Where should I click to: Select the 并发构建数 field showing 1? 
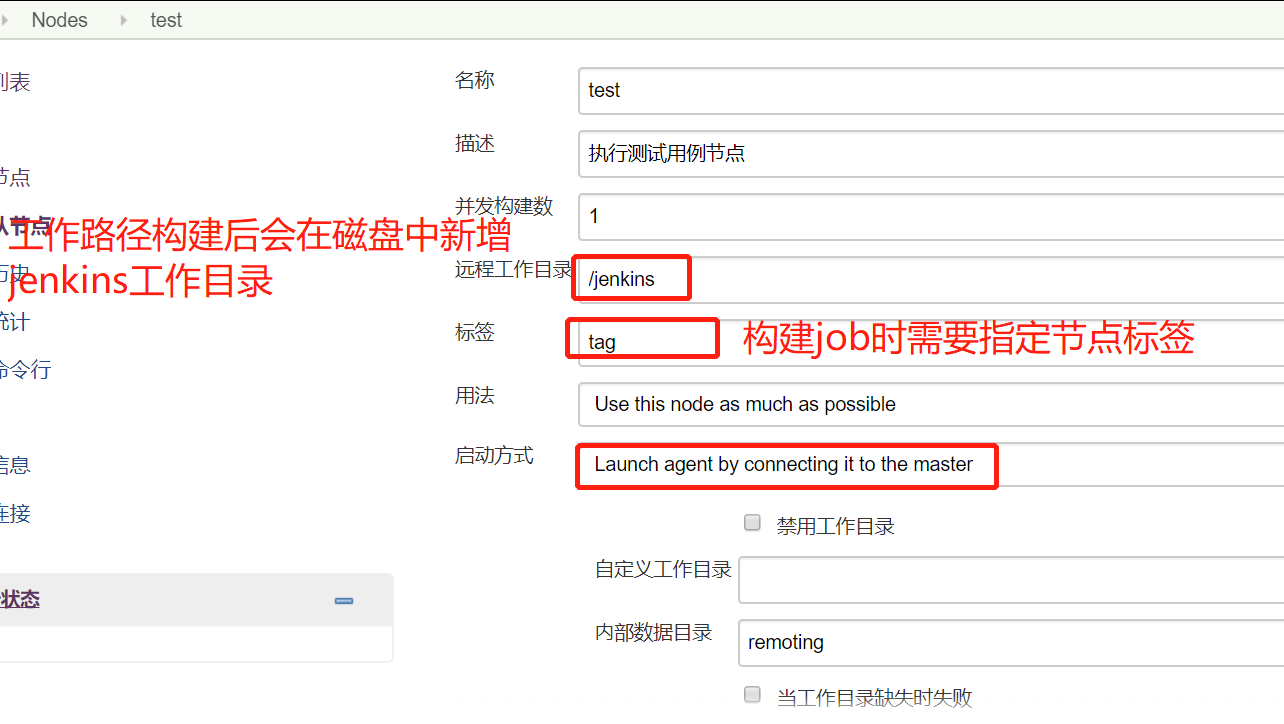click(931, 216)
